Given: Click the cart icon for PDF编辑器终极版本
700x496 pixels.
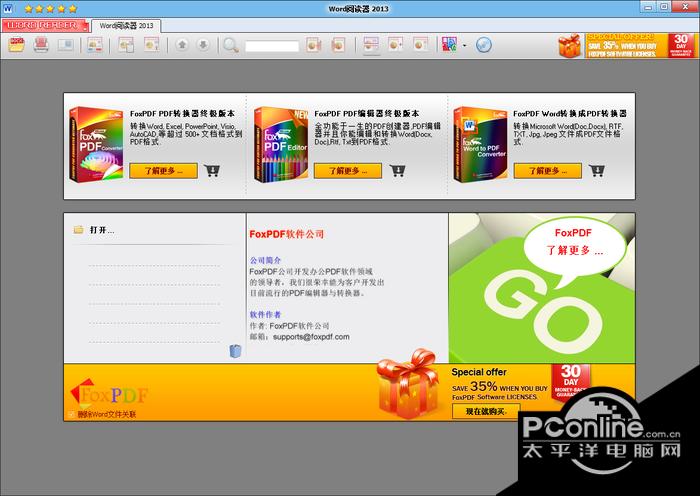Looking at the screenshot, I should click(x=397, y=171).
